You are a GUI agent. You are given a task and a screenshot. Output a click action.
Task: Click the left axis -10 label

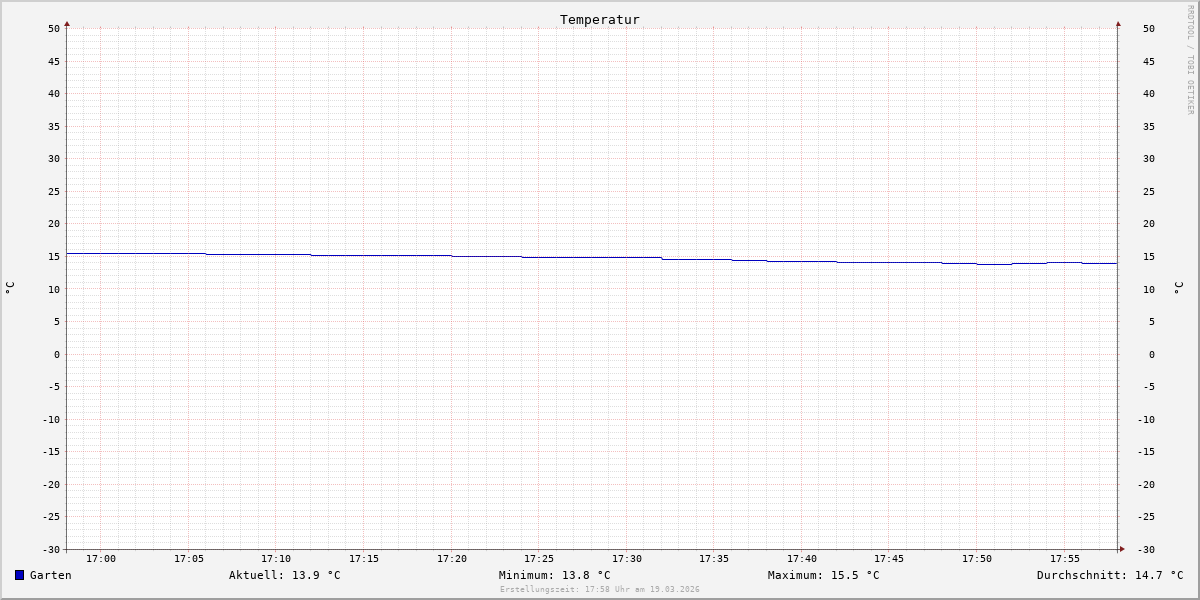tap(51, 419)
